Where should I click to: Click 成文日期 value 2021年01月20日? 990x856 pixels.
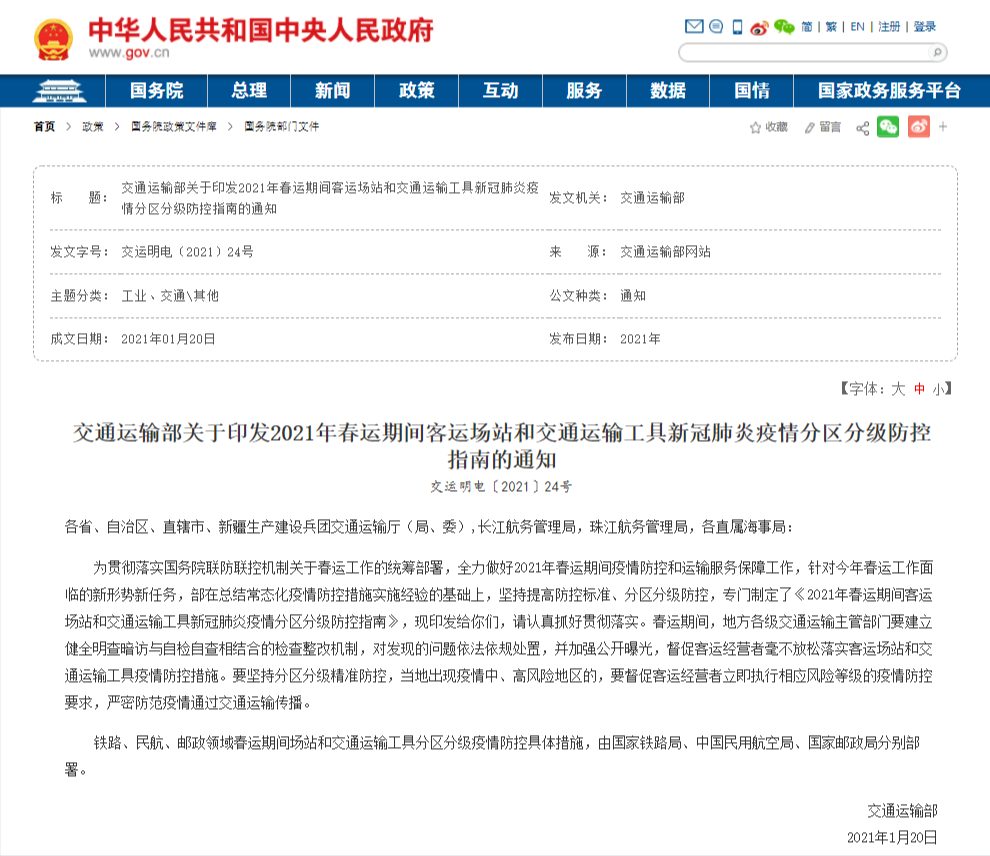[168, 339]
